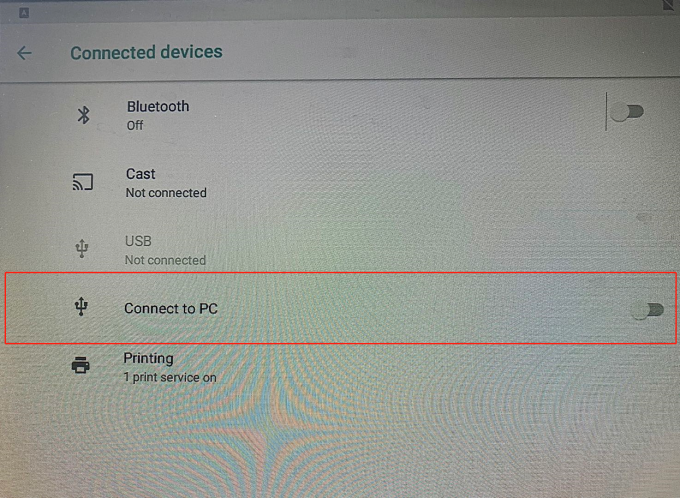This screenshot has height=498, width=680.
Task: Click the signal icon in status bar top-right
Action: point(668,6)
